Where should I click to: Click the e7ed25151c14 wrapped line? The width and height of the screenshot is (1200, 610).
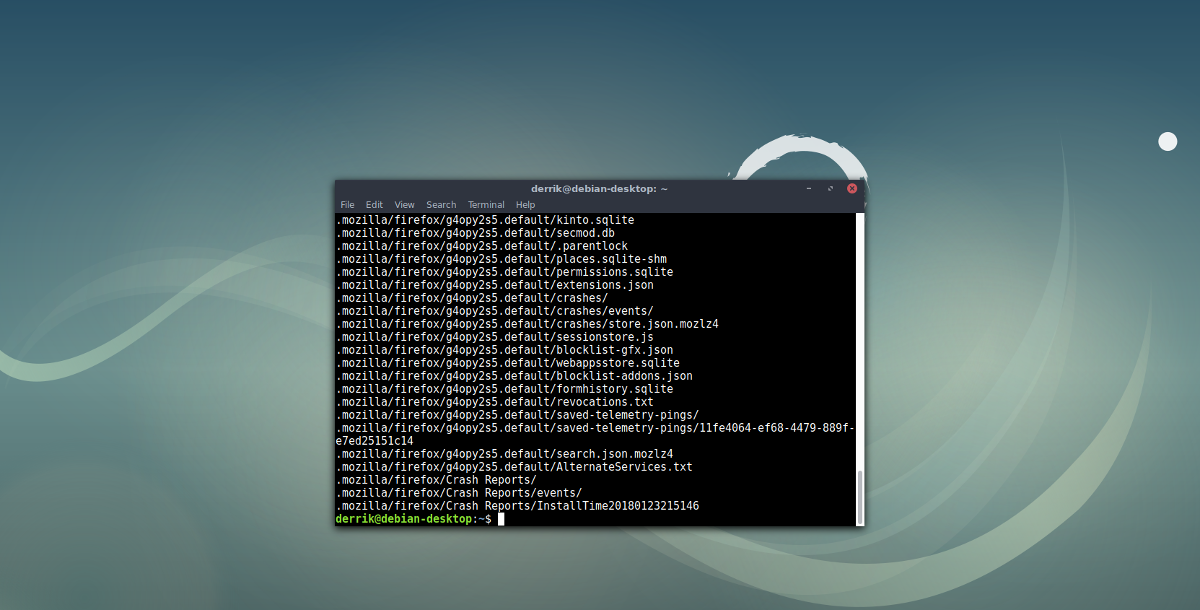[x=375, y=441]
